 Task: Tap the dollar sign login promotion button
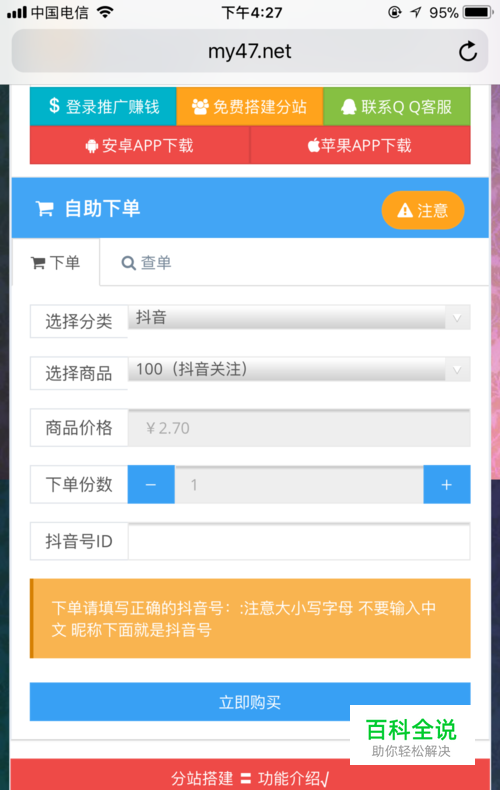tap(103, 106)
